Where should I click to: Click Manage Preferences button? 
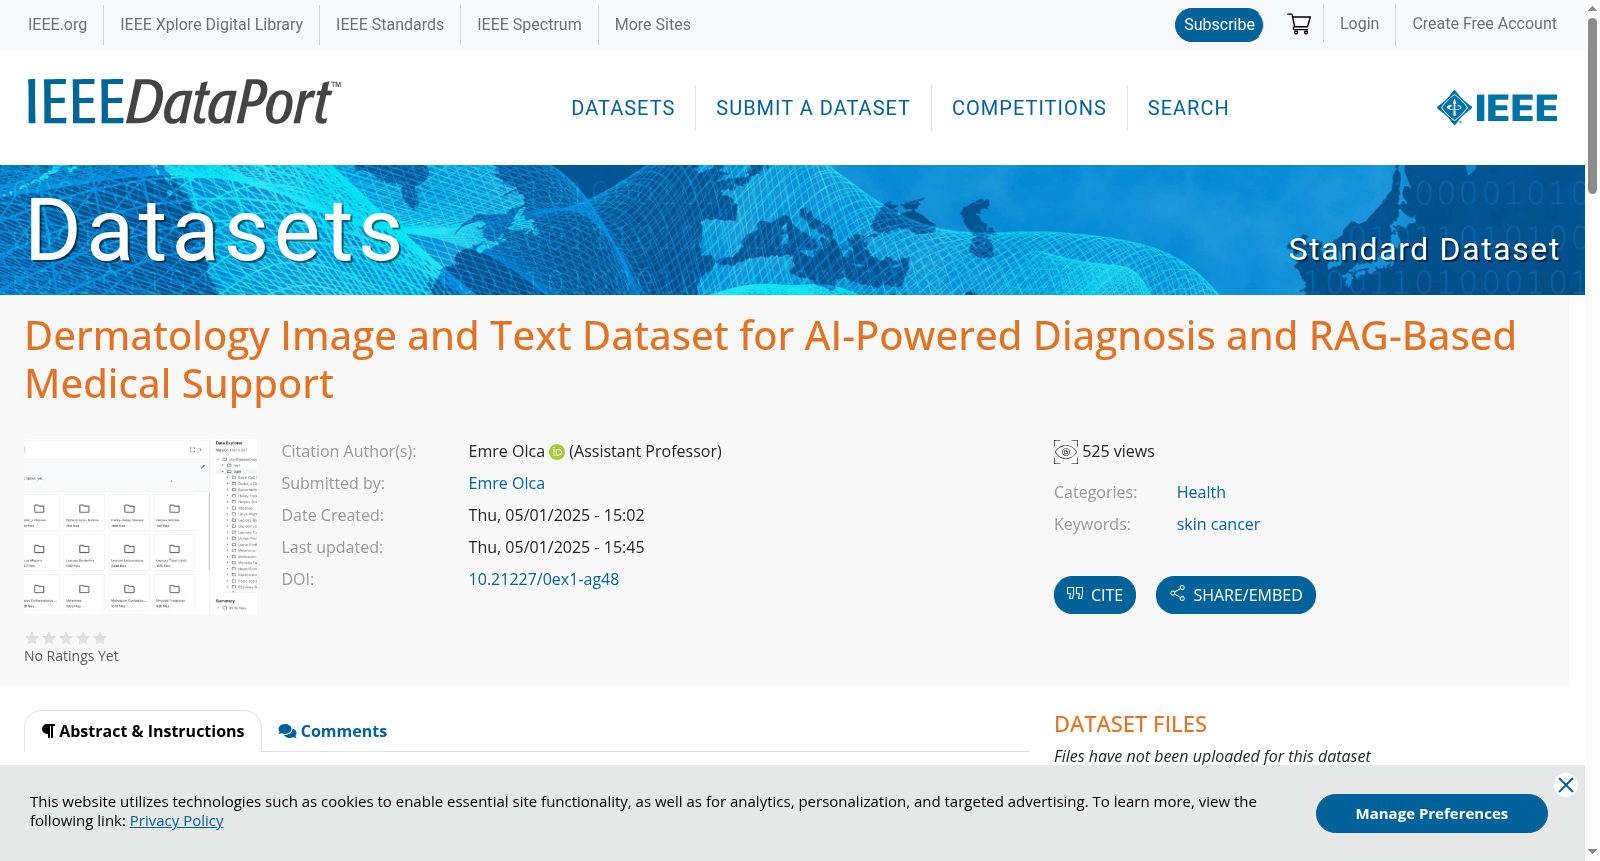click(x=1432, y=813)
